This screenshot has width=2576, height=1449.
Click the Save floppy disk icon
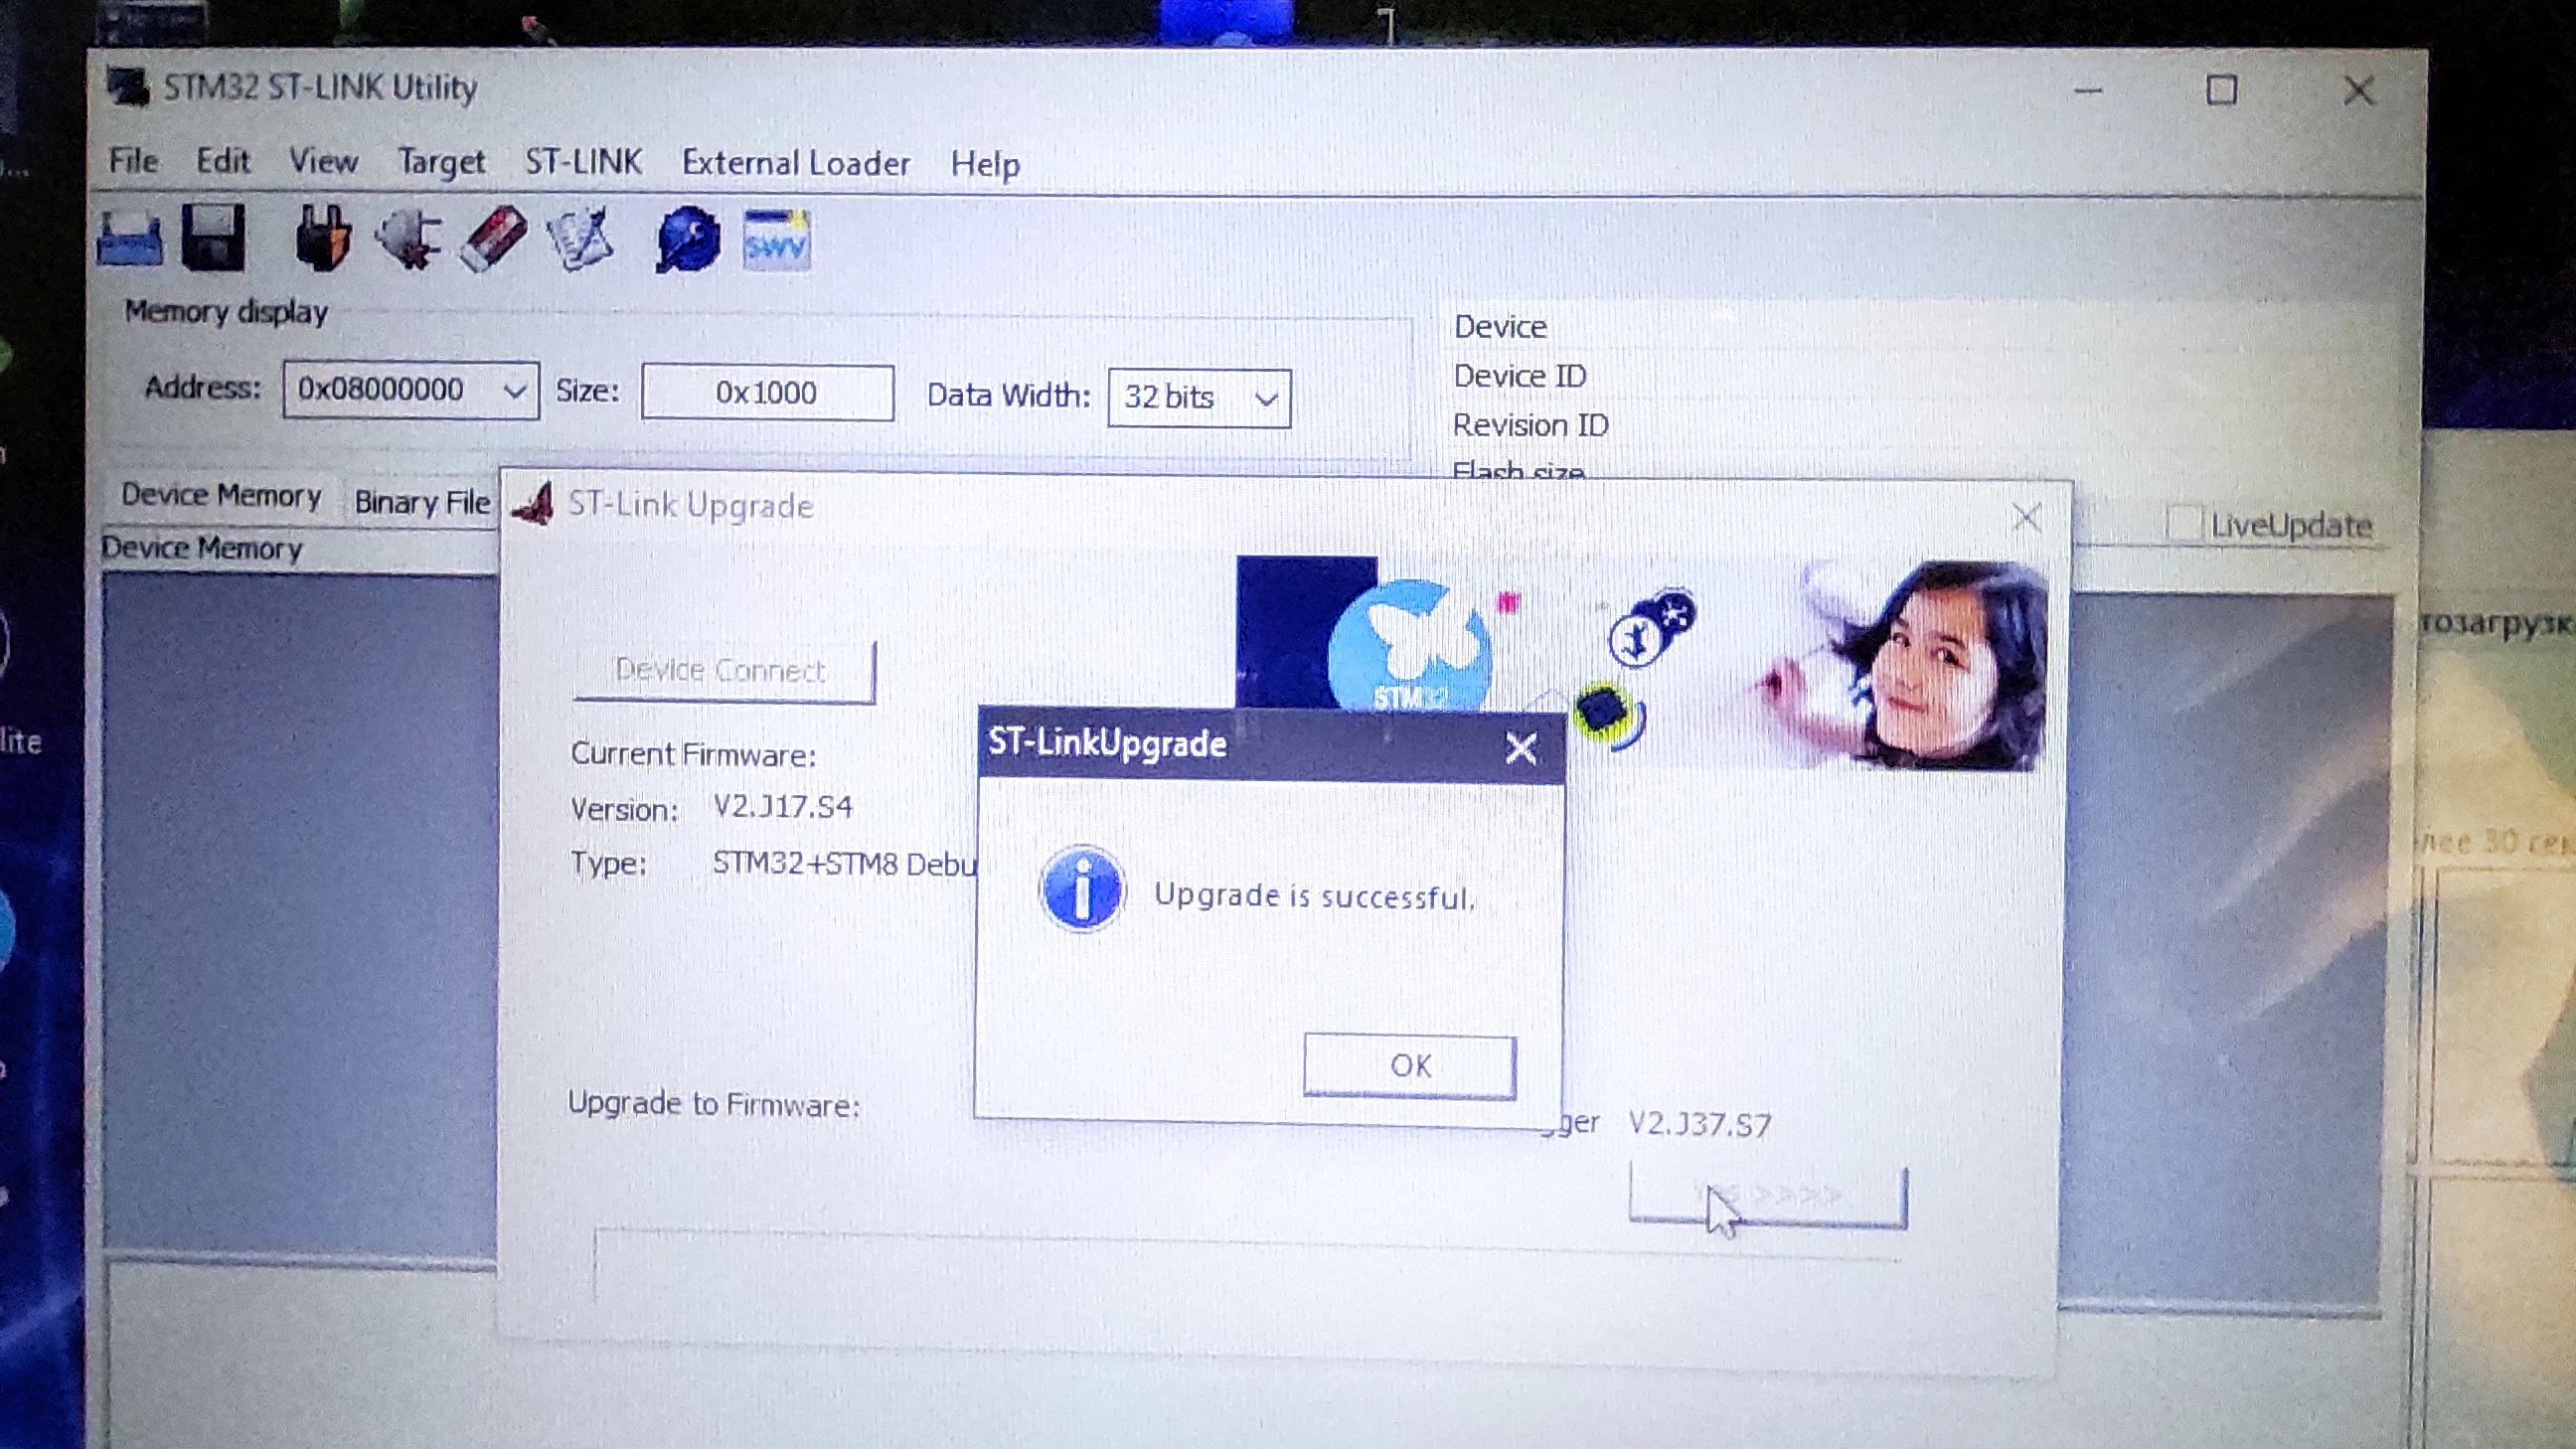click(x=213, y=239)
